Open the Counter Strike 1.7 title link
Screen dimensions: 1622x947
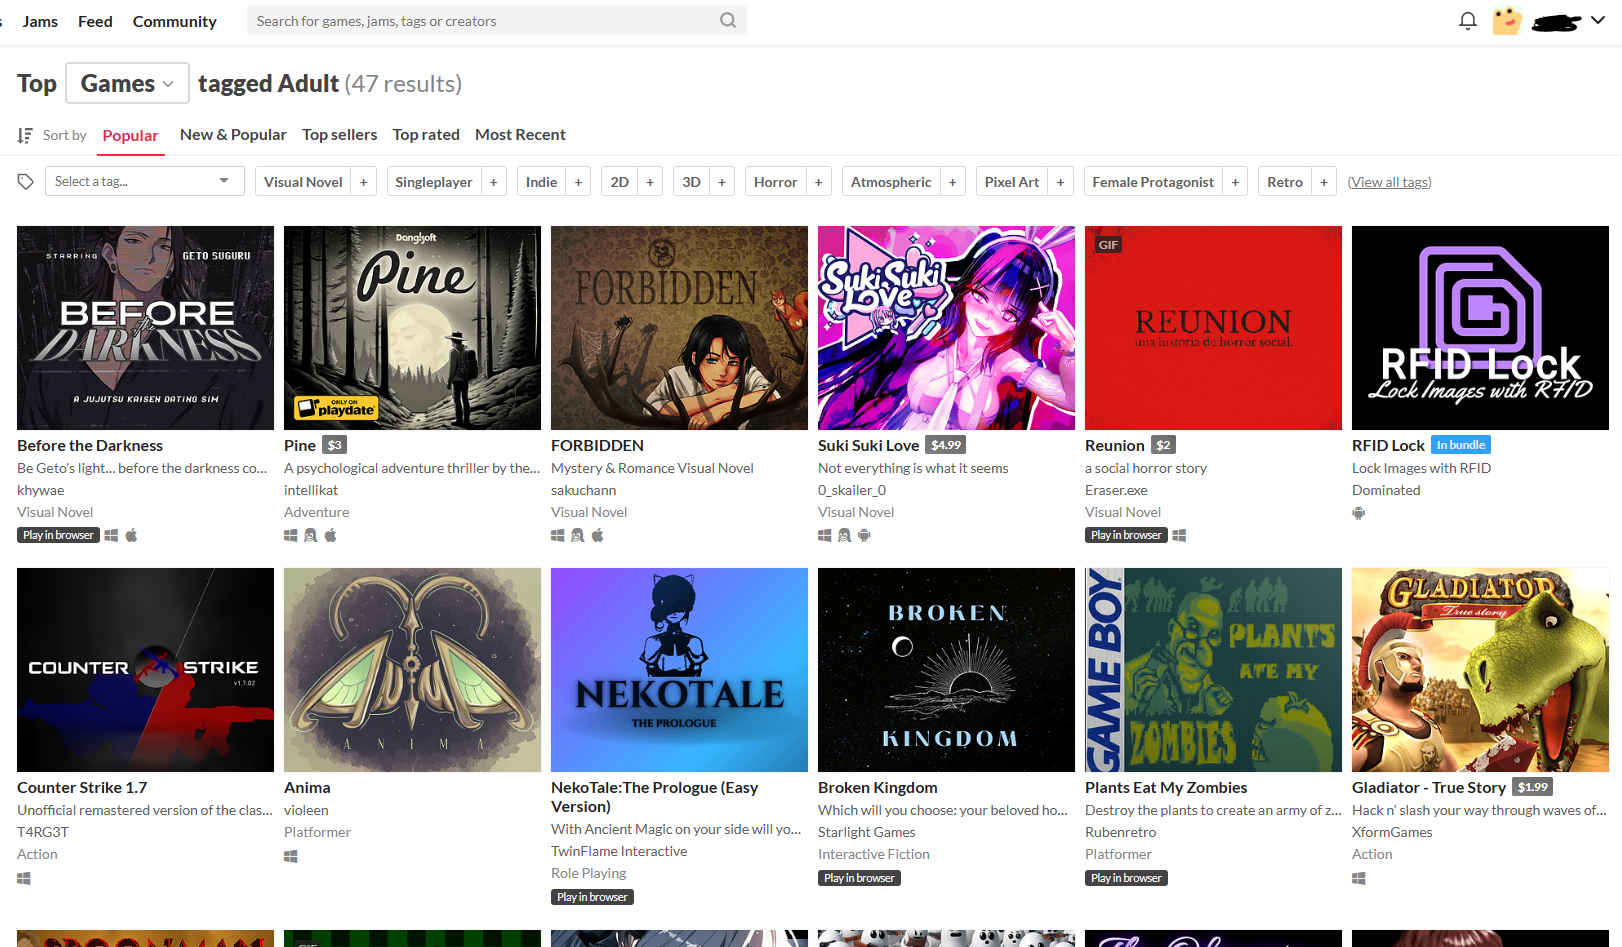[x=82, y=787]
